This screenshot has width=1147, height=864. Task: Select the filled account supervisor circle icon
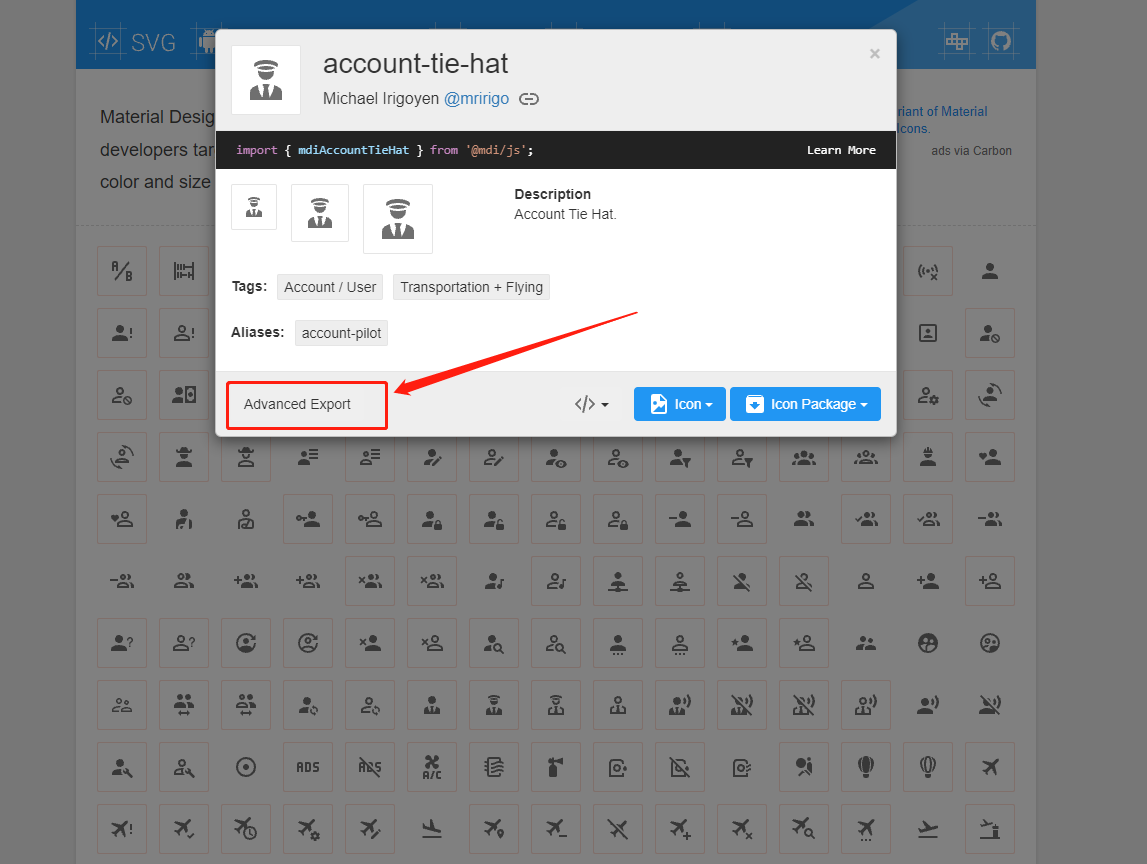(x=928, y=644)
